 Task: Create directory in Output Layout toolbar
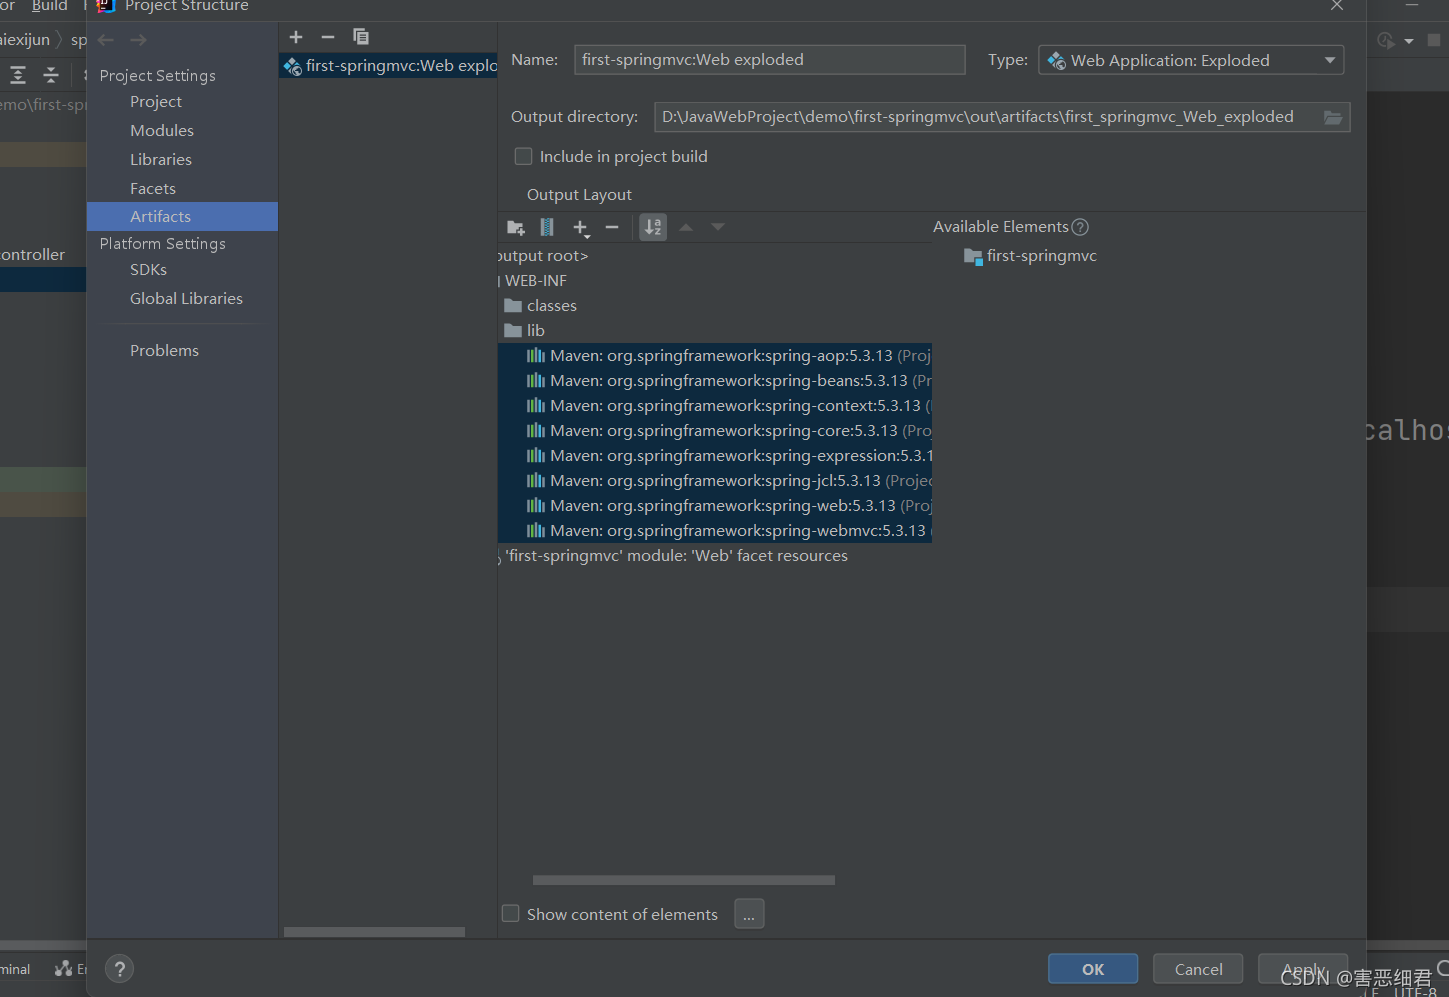click(x=516, y=228)
